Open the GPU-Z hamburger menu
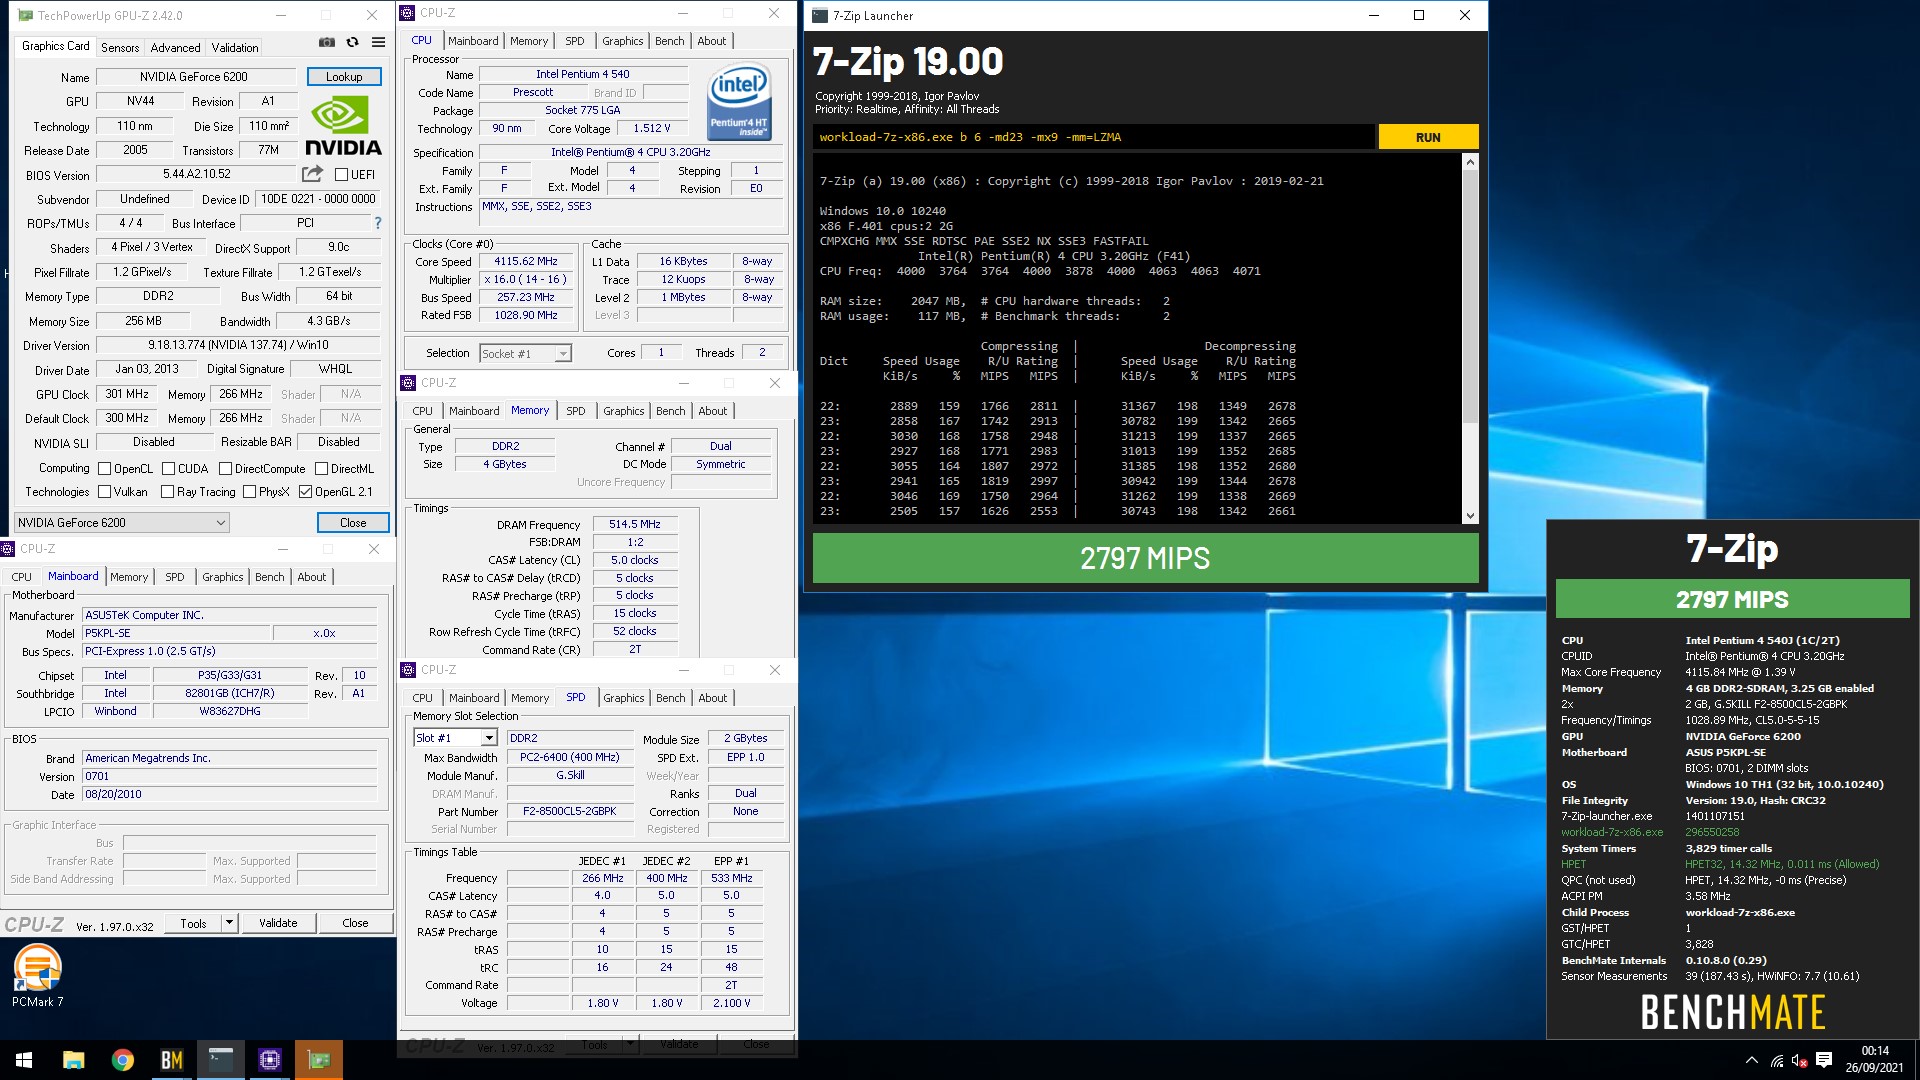The height and width of the screenshot is (1080, 1920). (x=378, y=42)
